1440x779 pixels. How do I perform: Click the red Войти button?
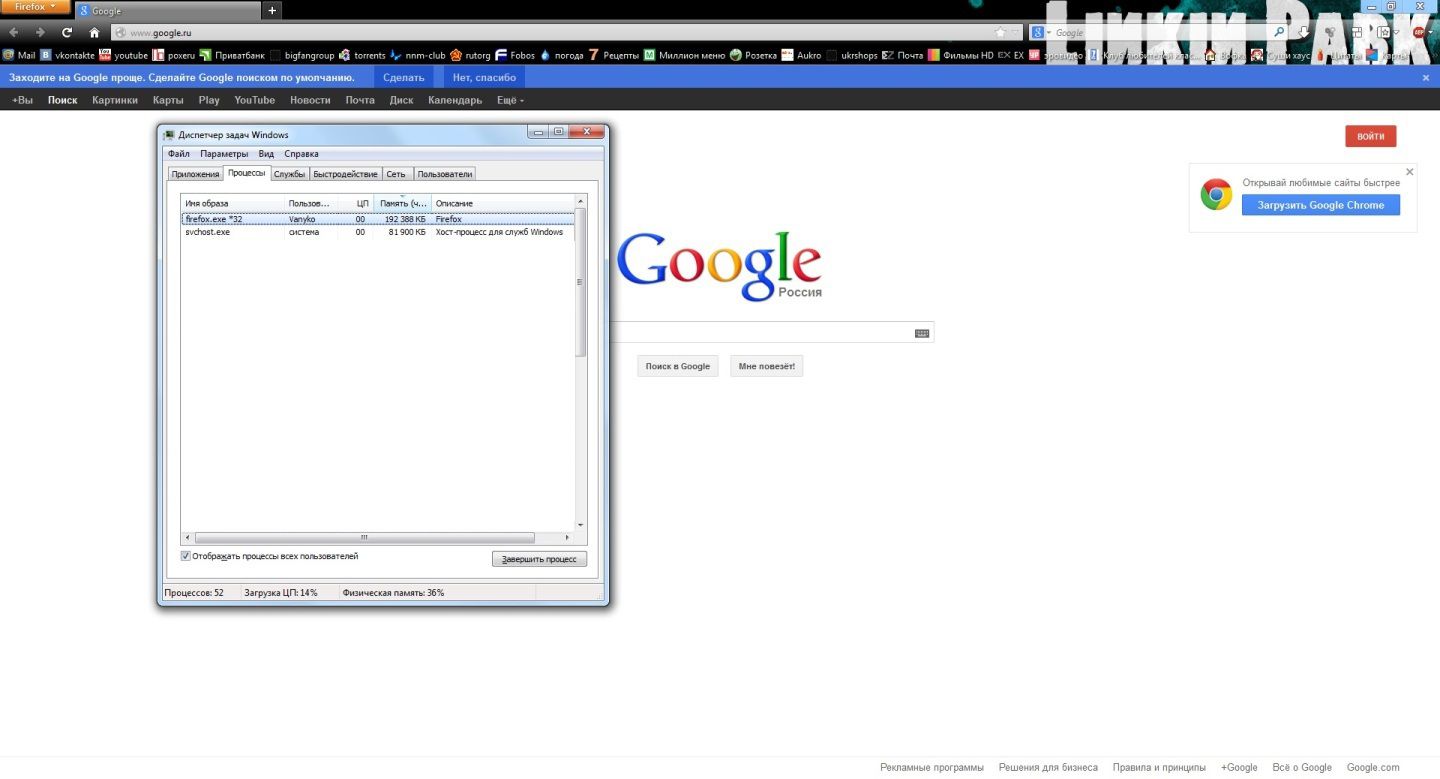(1370, 136)
